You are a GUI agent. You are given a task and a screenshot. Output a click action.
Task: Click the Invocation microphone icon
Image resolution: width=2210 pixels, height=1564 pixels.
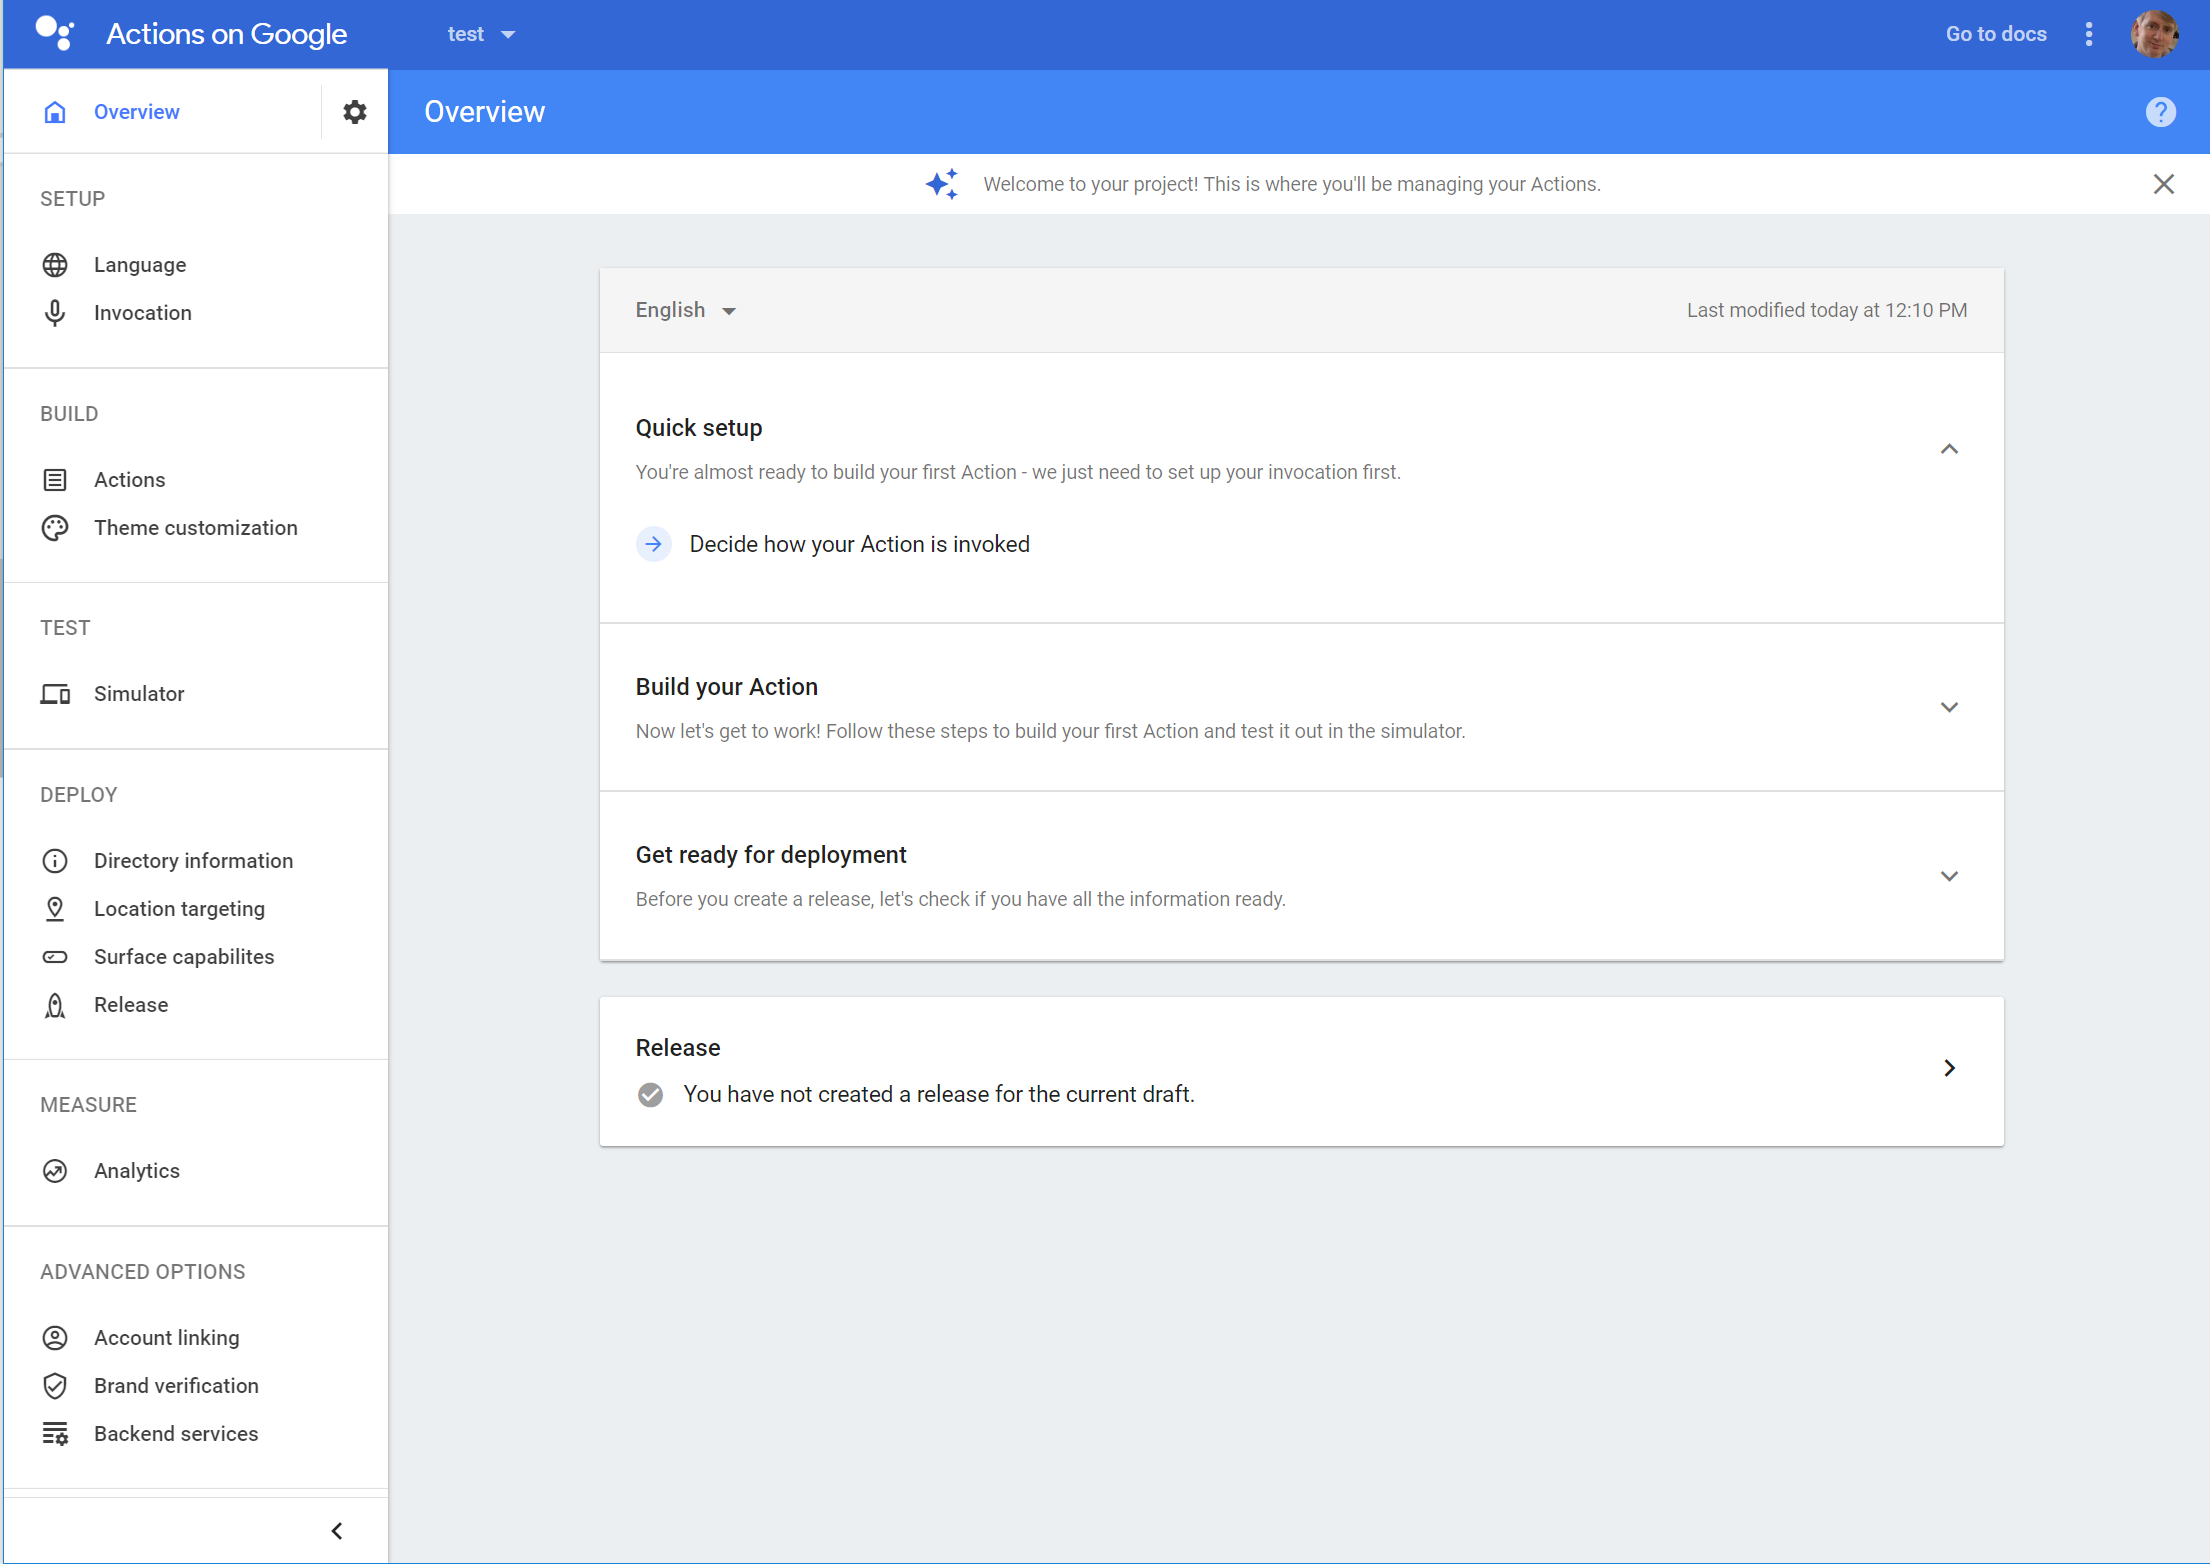tap(55, 313)
